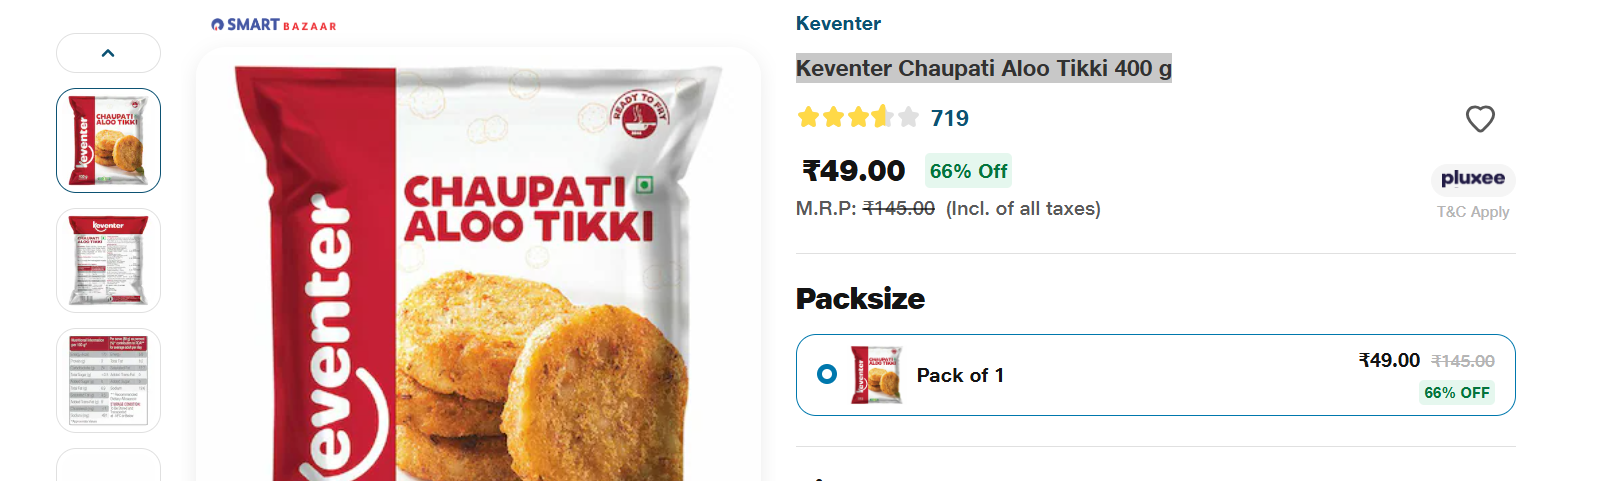Select the front-of-pack thumbnail image

coord(108,140)
